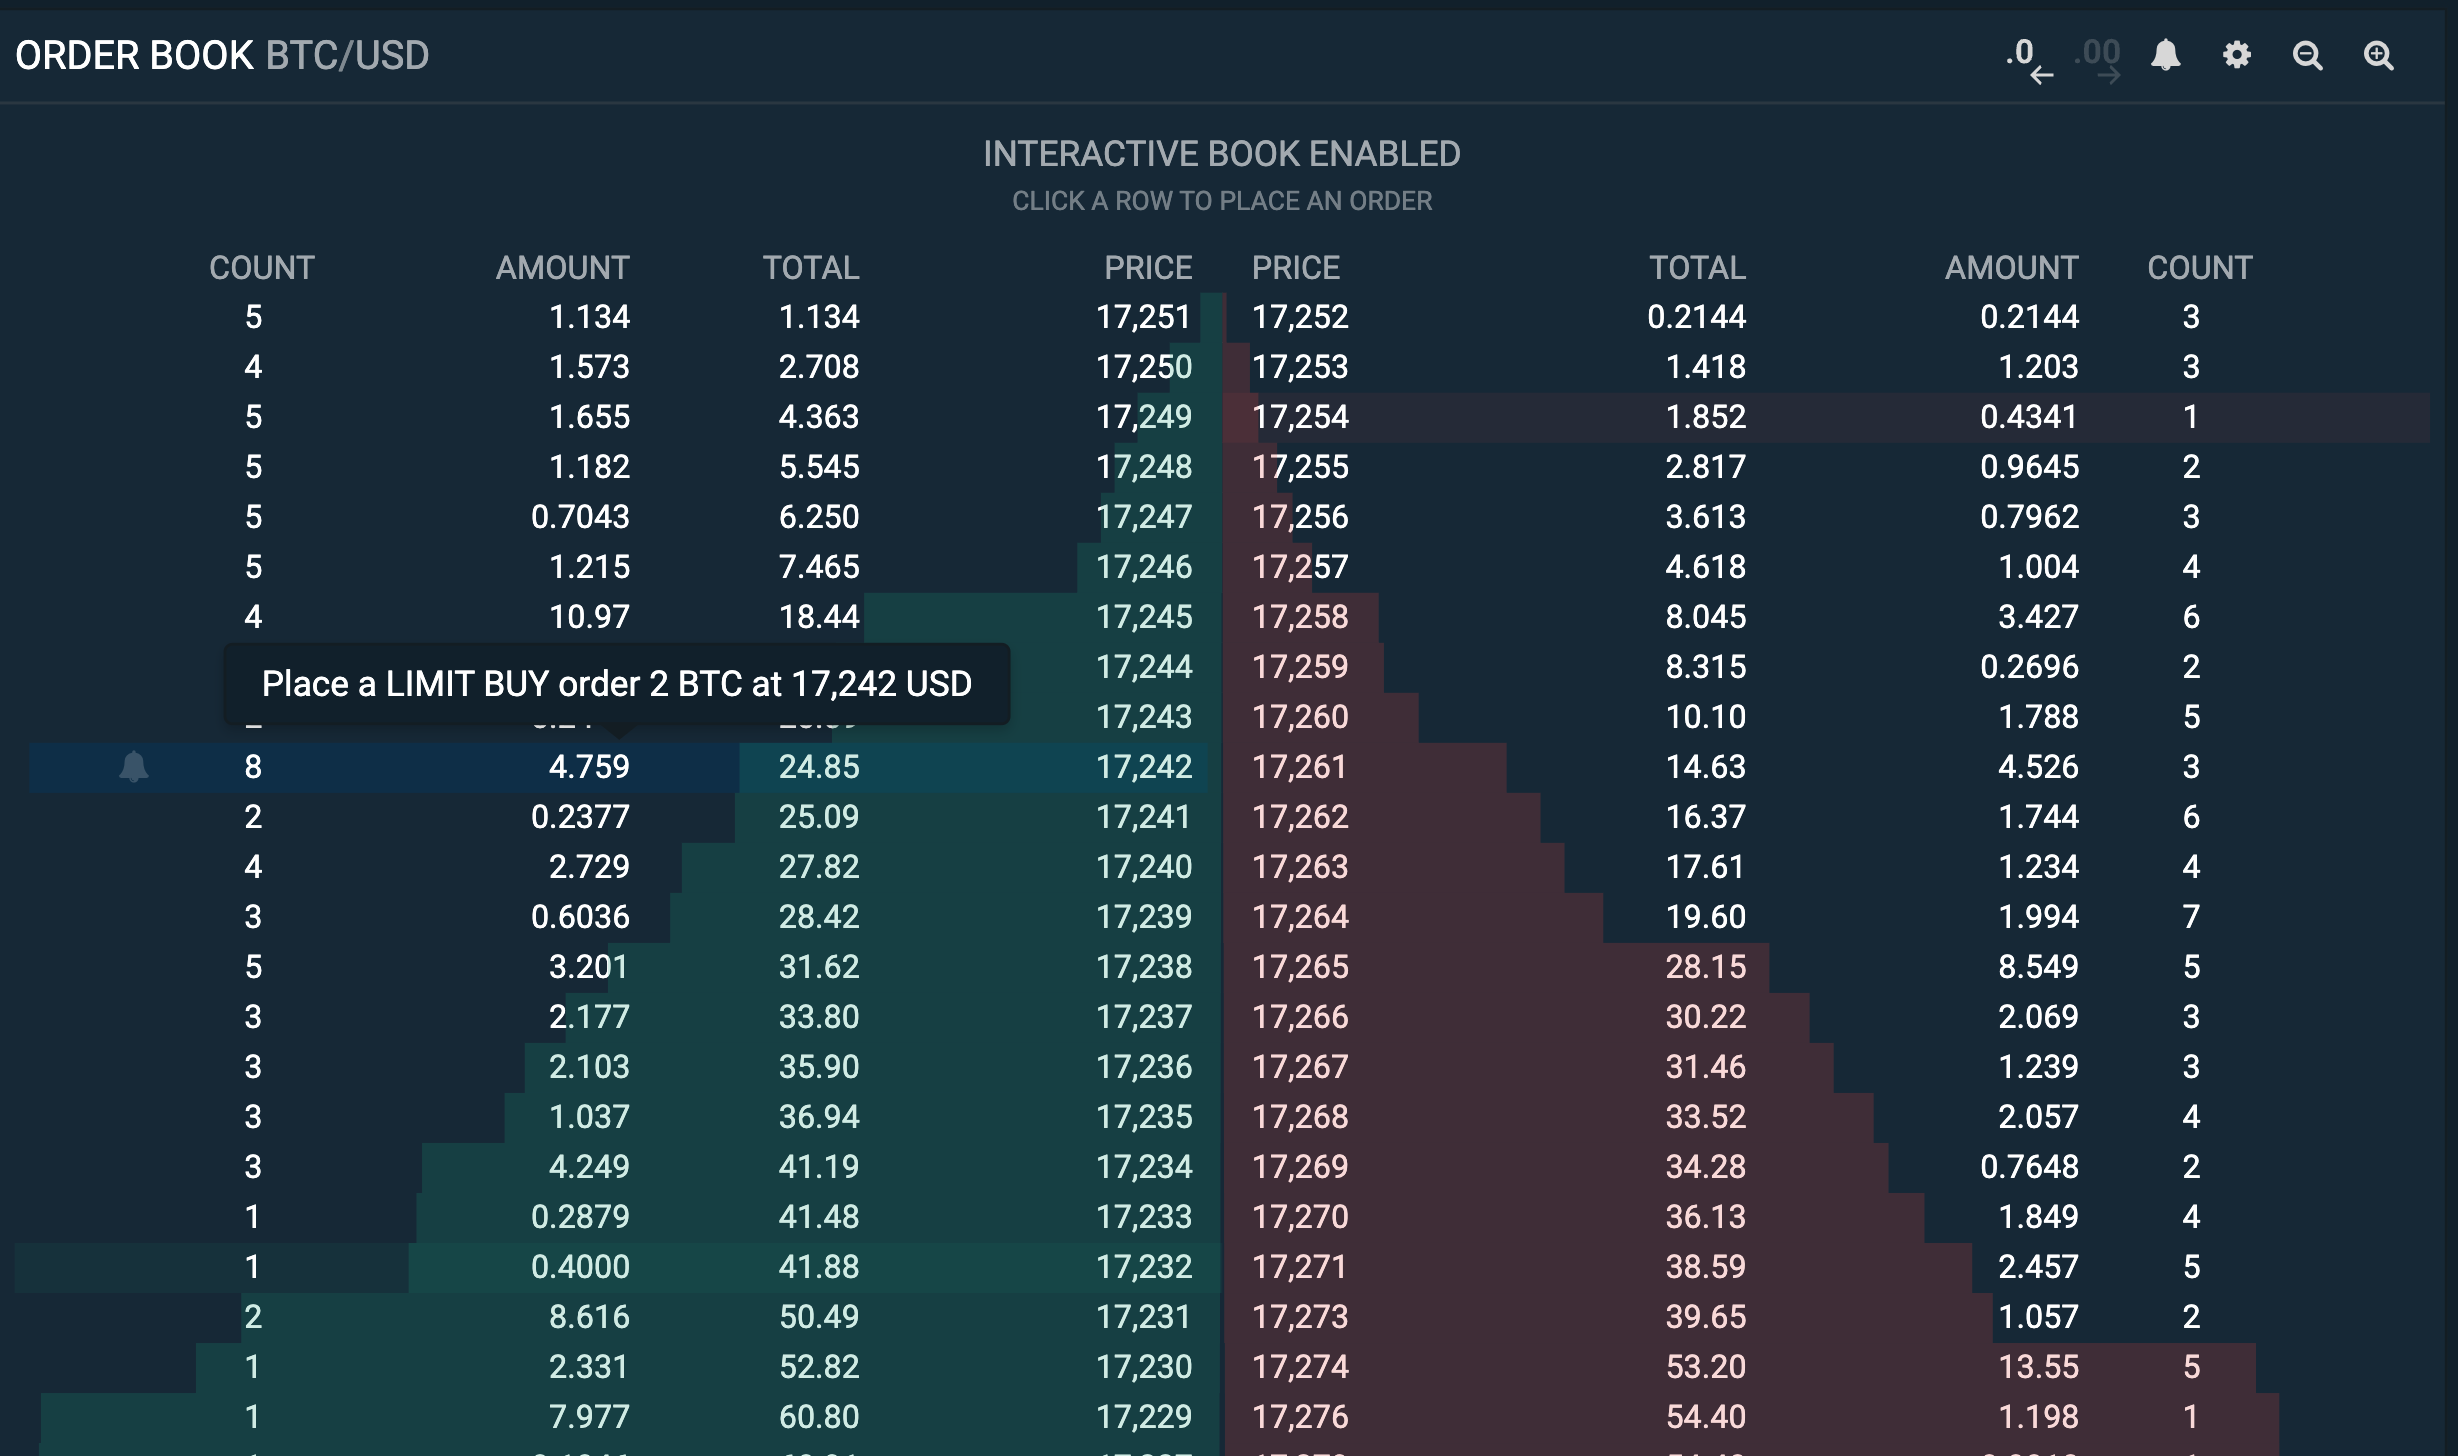Click bid price 17,243
This screenshot has width=2458, height=1456.
(1143, 717)
